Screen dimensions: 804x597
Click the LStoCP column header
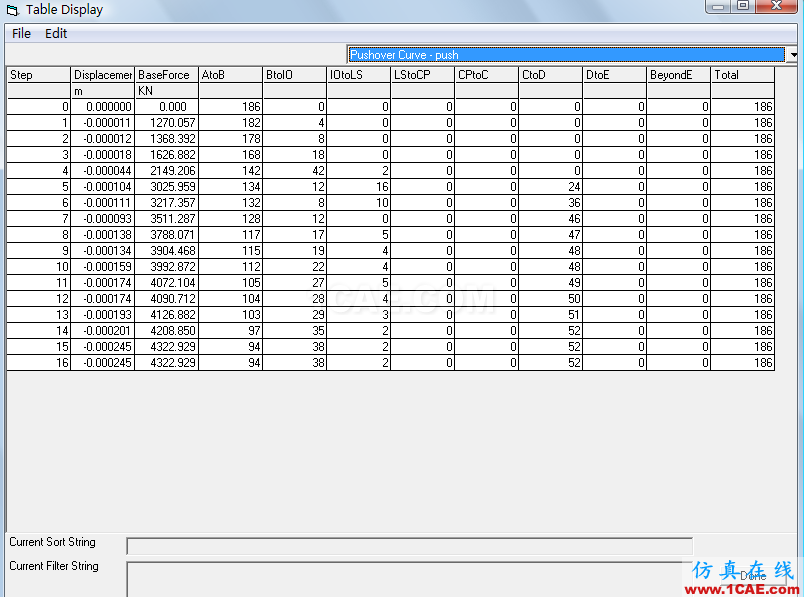pos(423,75)
